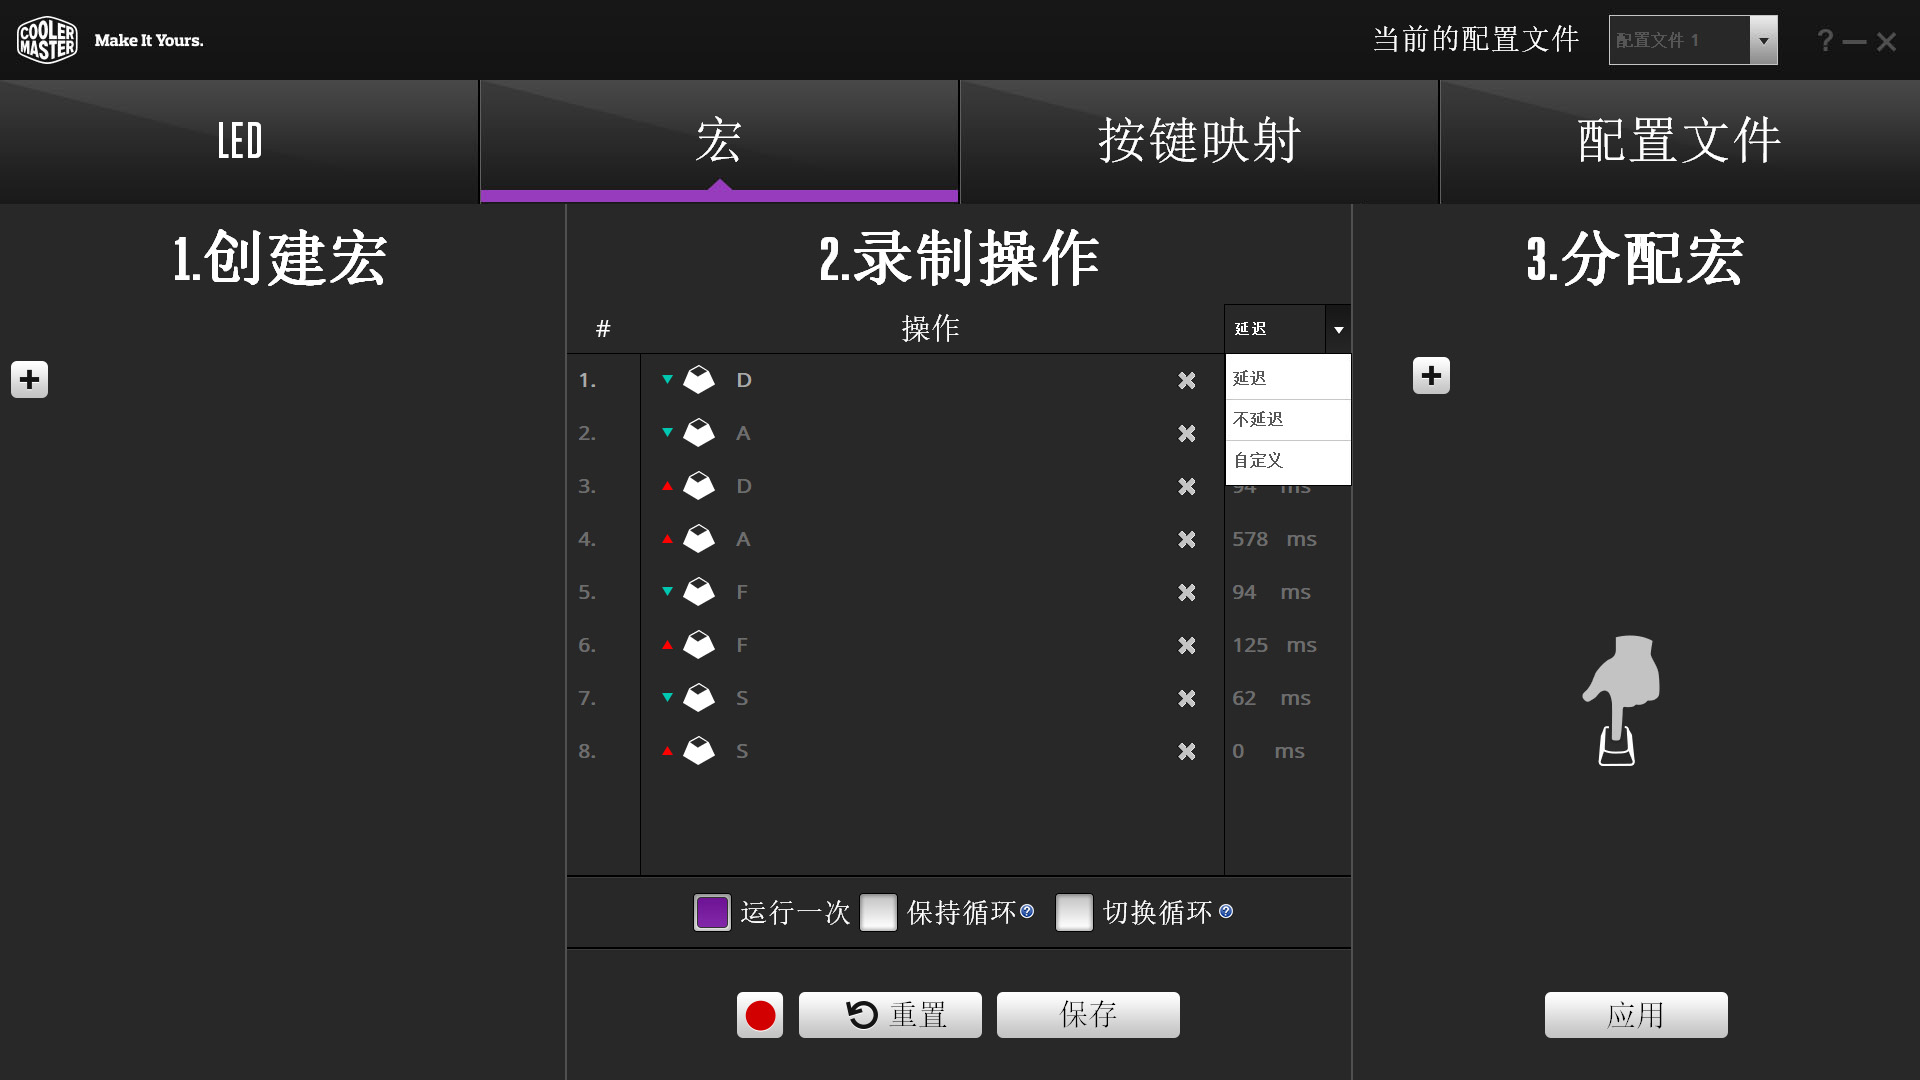
Task: Open the 配置文件 1 profile dropdown
Action: (1763, 40)
